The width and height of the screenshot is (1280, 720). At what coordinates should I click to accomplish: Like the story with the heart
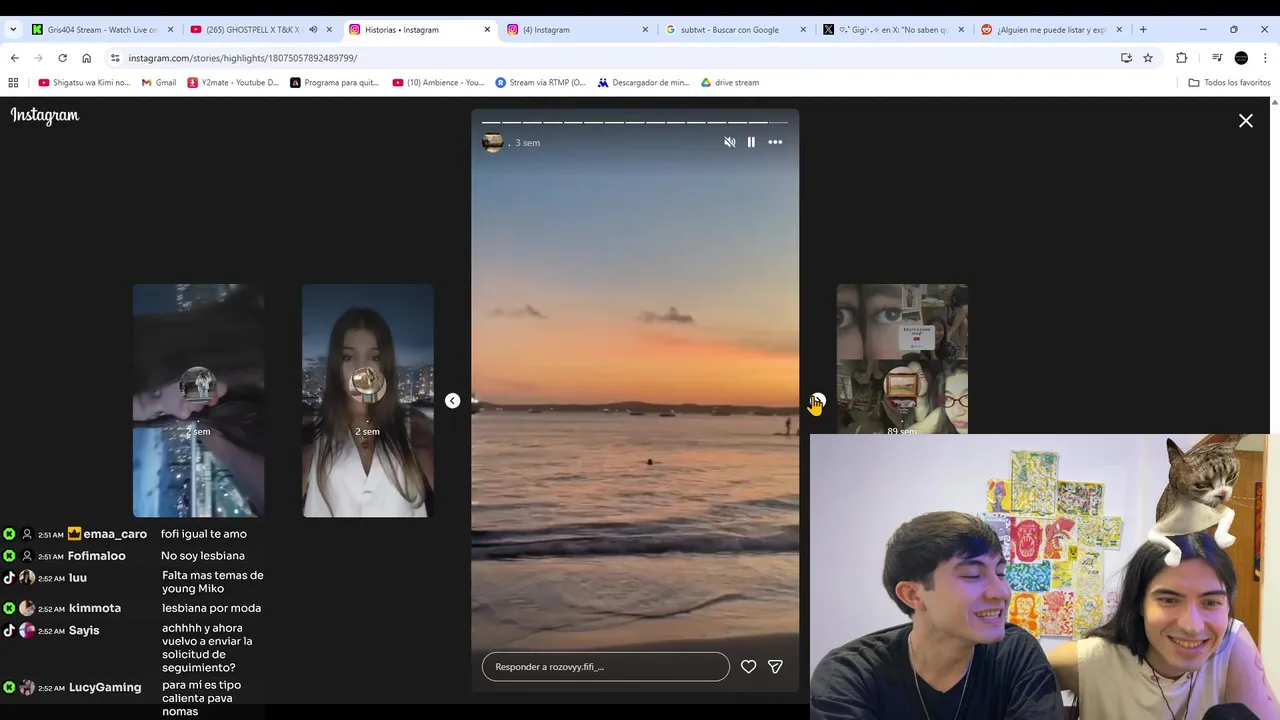point(748,667)
